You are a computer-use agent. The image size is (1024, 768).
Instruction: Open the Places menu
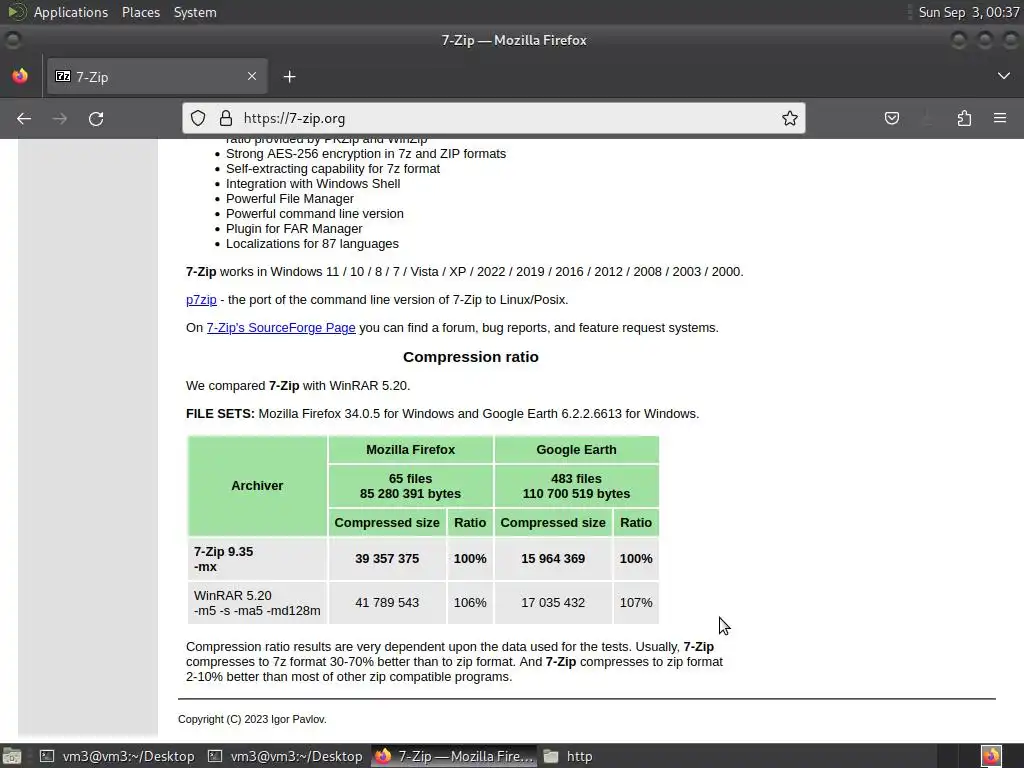(x=141, y=12)
